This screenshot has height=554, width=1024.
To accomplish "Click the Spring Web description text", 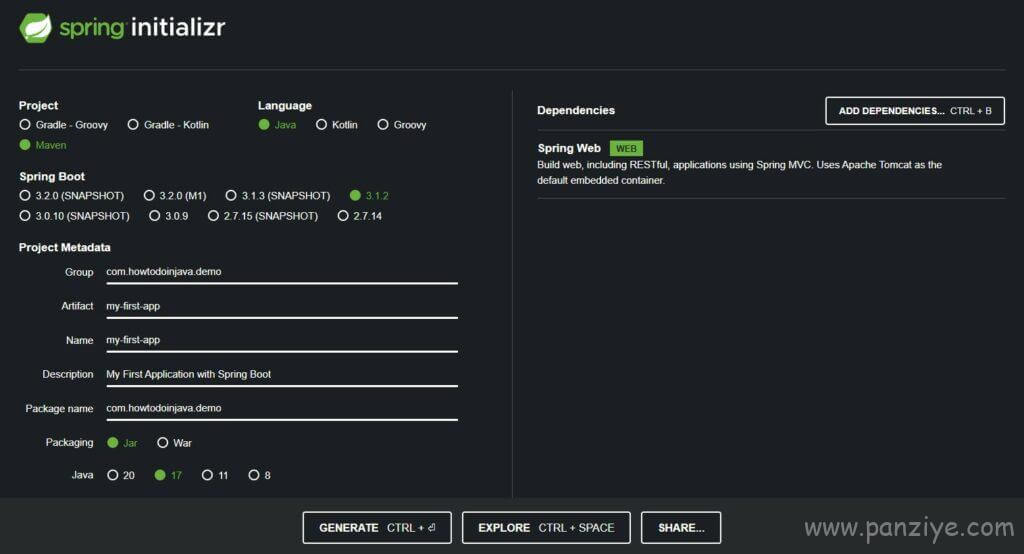I will (739, 172).
